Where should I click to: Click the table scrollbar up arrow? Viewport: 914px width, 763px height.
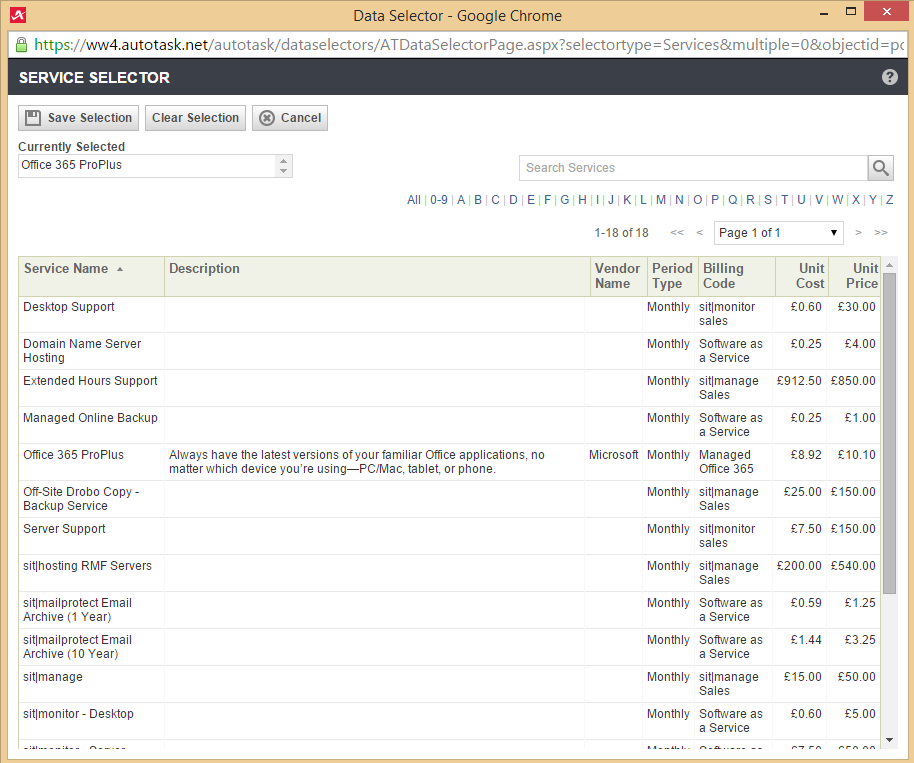point(889,265)
